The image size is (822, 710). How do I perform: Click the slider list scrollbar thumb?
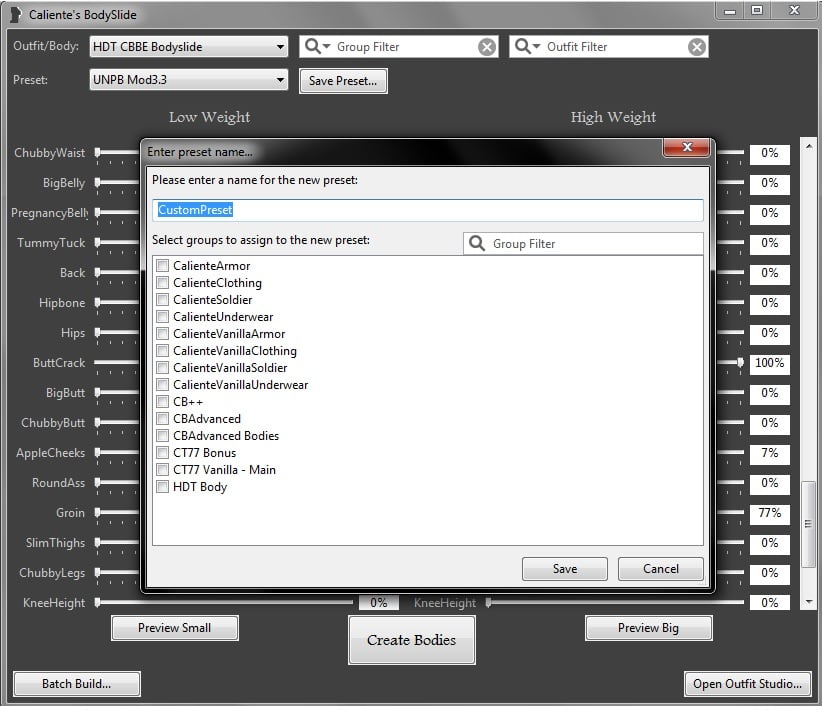coord(808,524)
